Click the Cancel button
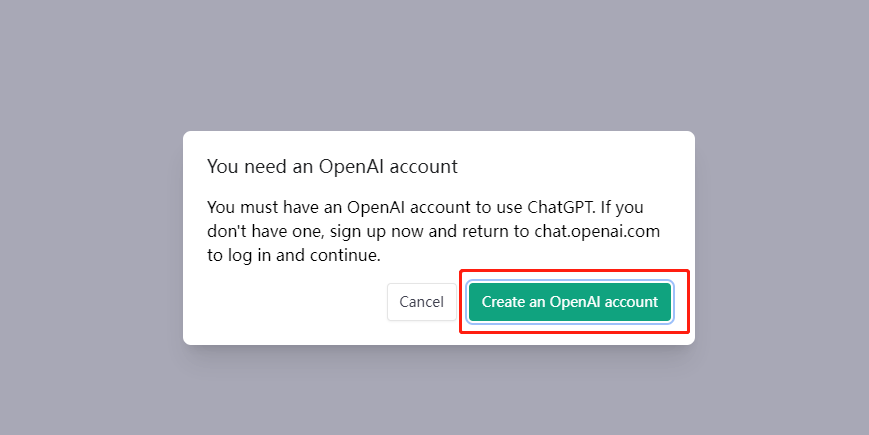This screenshot has height=435, width=869. point(421,302)
